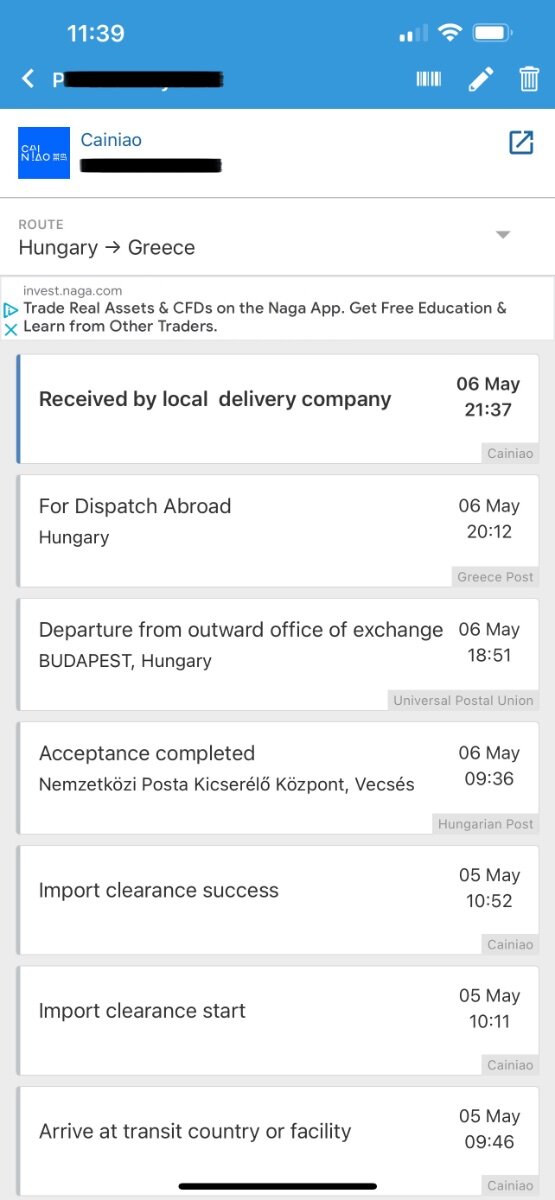Tap the Universal Postal Union source label
555x1200 pixels.
pyautogui.click(x=463, y=700)
